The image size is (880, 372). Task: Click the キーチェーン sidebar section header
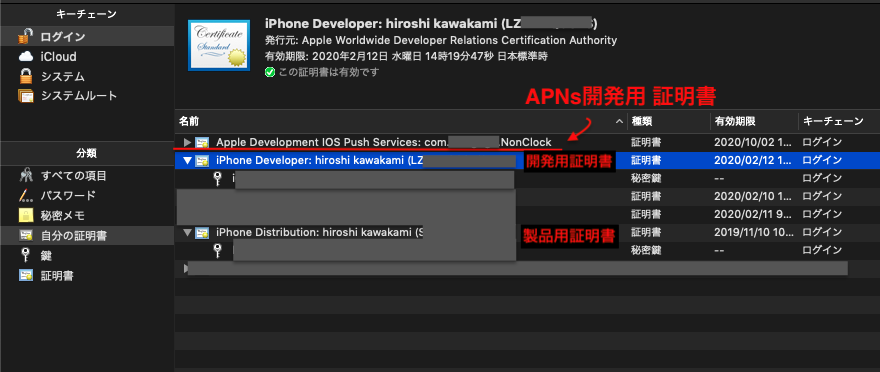87,13
